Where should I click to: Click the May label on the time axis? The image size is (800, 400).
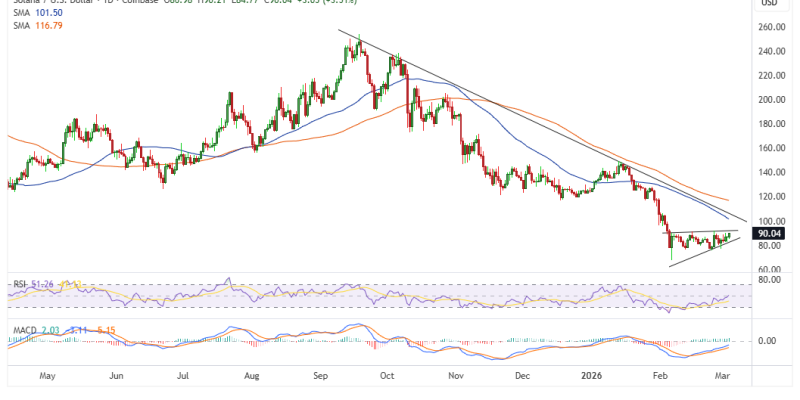pos(47,378)
